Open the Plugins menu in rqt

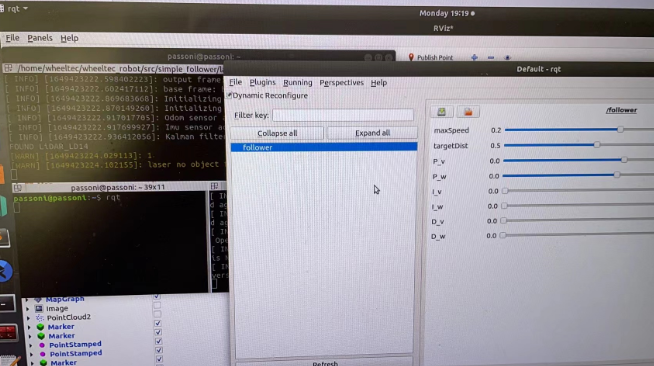pos(262,82)
